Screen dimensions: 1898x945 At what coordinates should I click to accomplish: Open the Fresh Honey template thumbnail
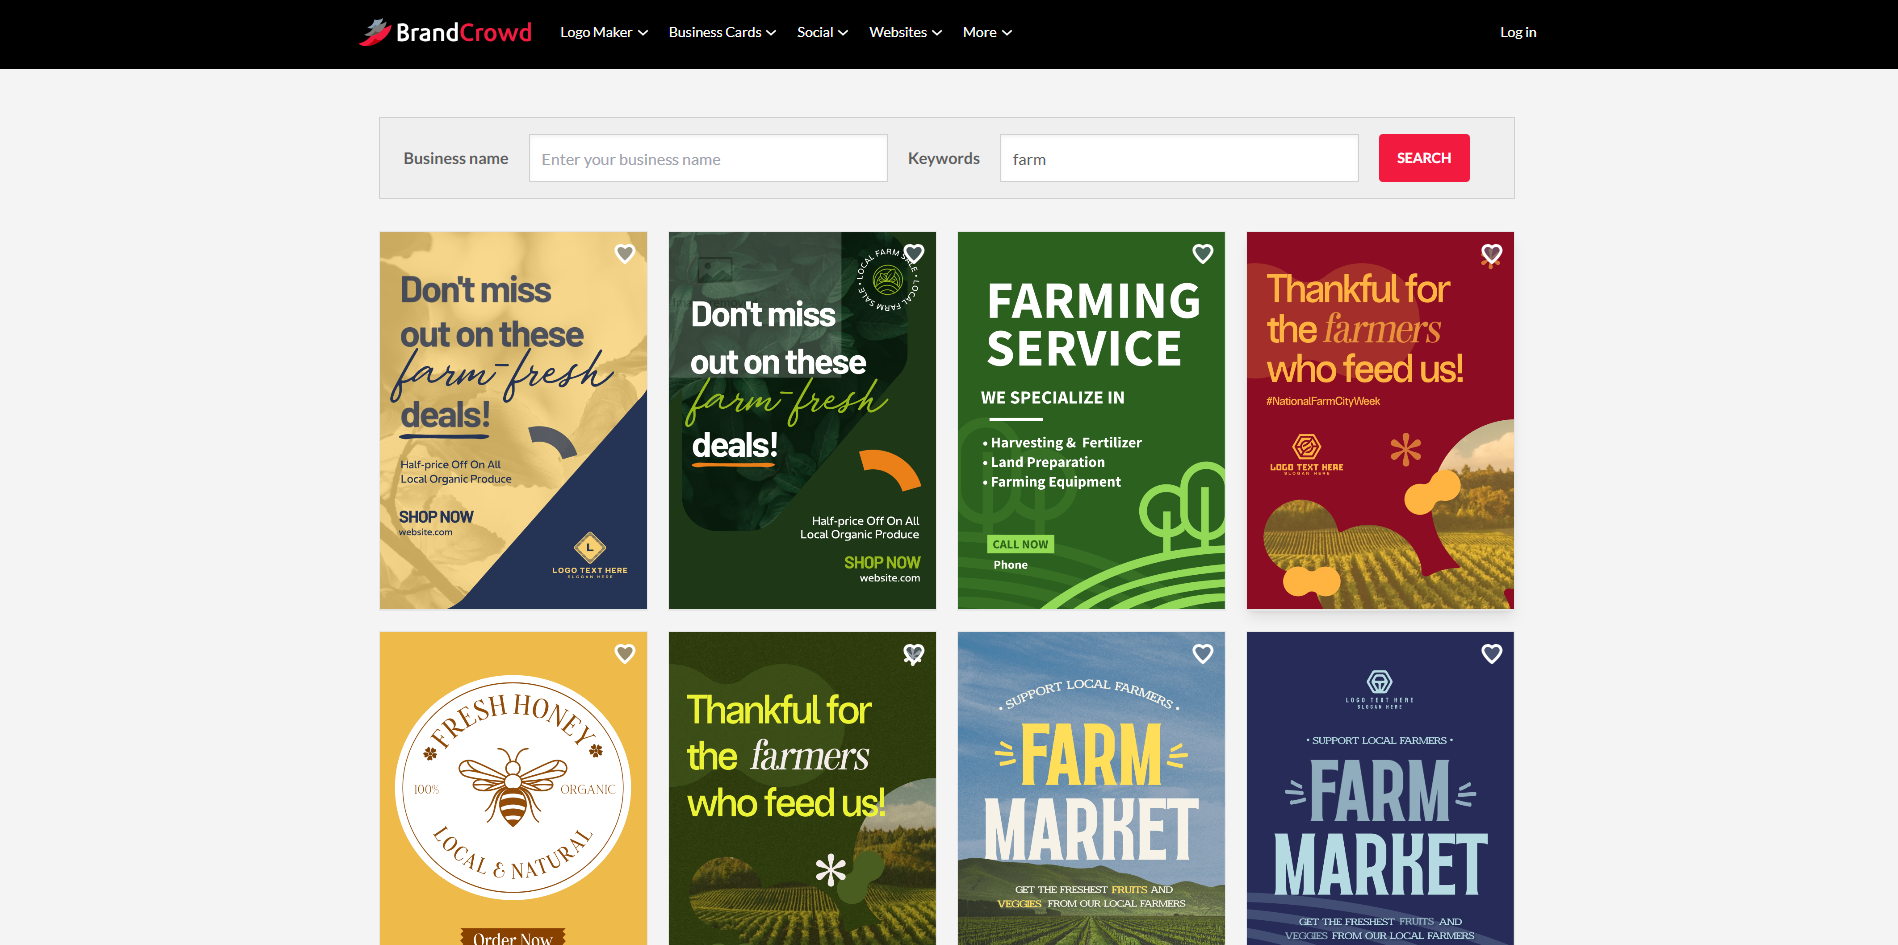pos(513,800)
